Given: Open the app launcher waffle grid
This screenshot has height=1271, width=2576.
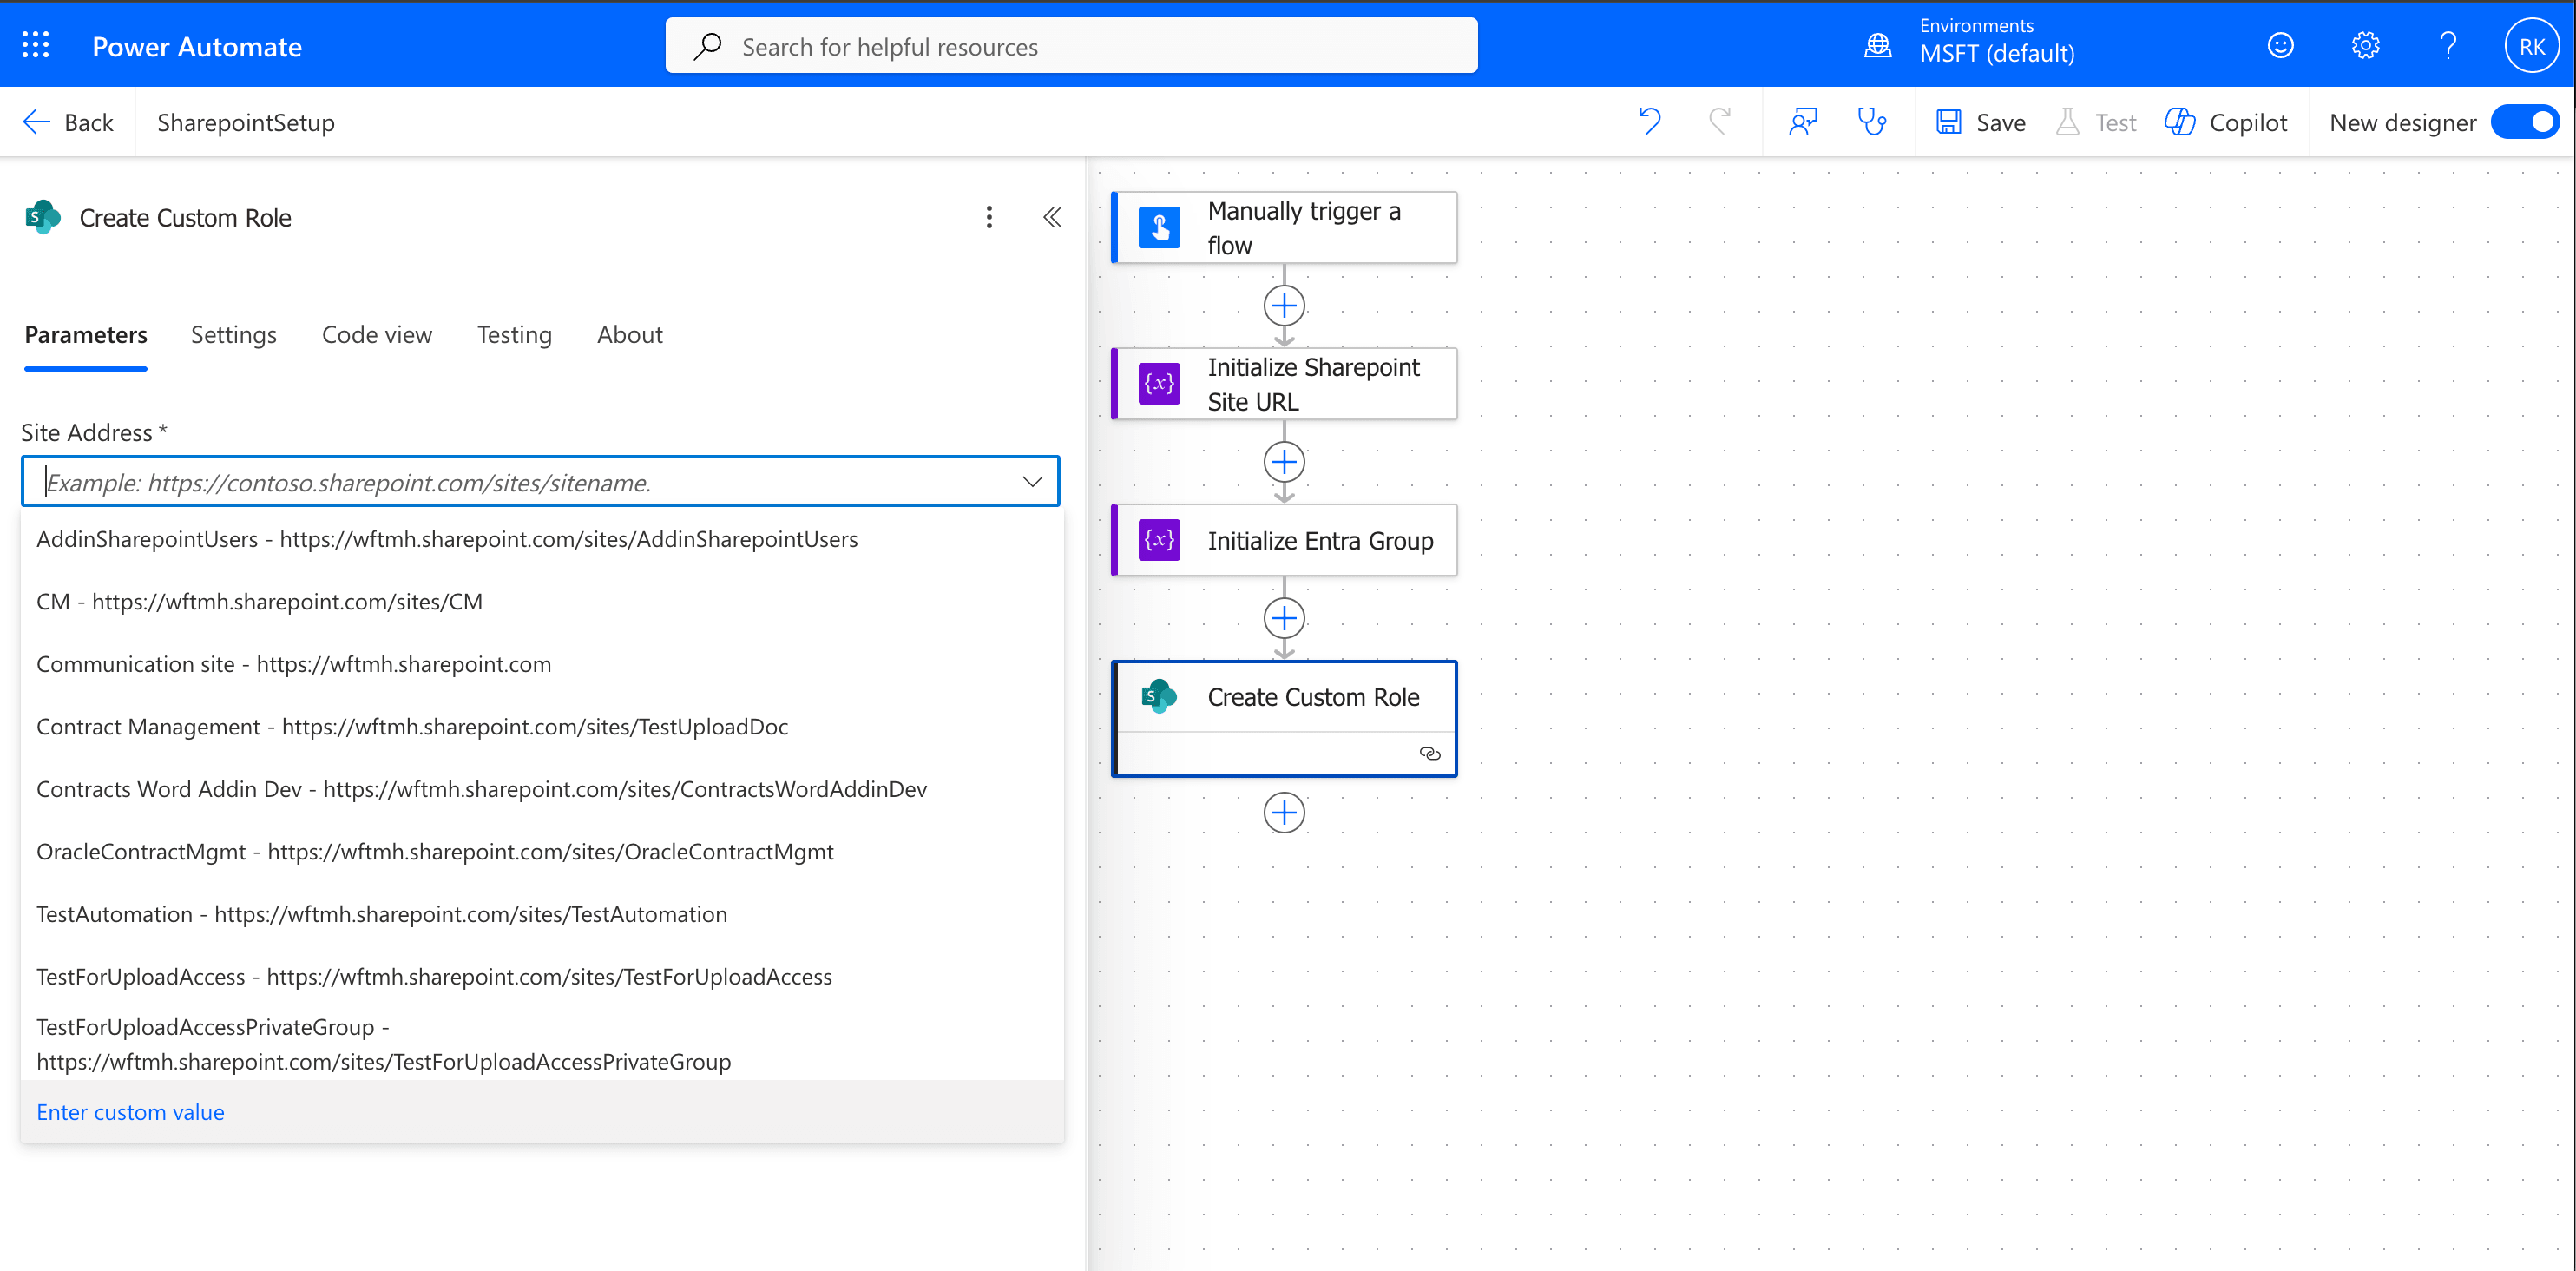Looking at the screenshot, I should [36, 45].
